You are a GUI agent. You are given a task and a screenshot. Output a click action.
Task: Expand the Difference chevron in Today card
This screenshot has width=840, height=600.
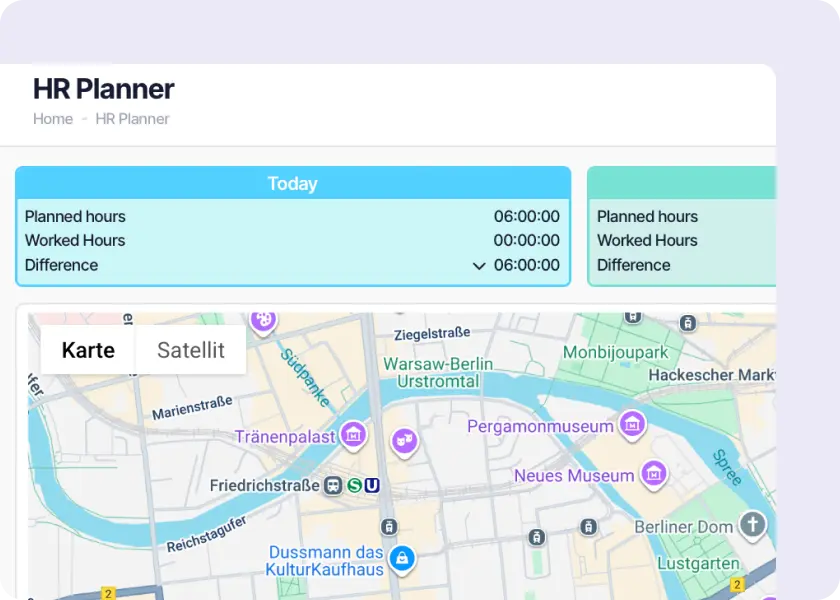[x=479, y=266]
